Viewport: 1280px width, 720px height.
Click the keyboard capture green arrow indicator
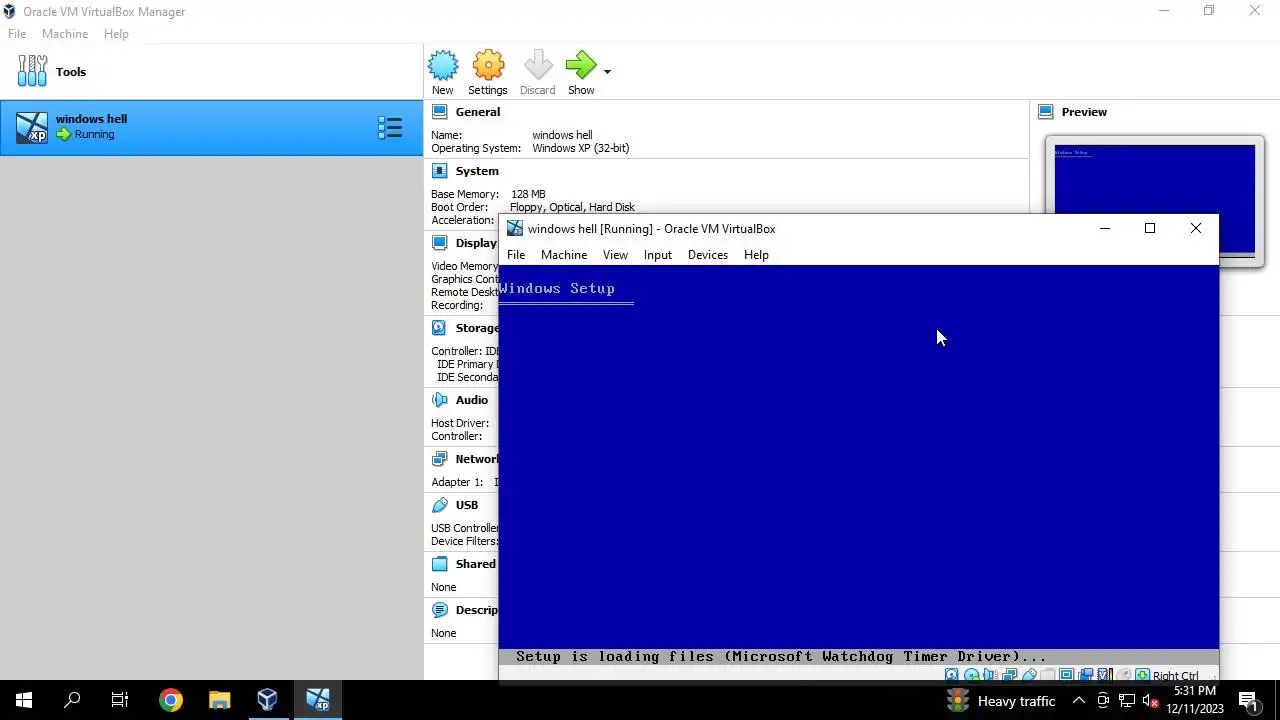point(1142,675)
